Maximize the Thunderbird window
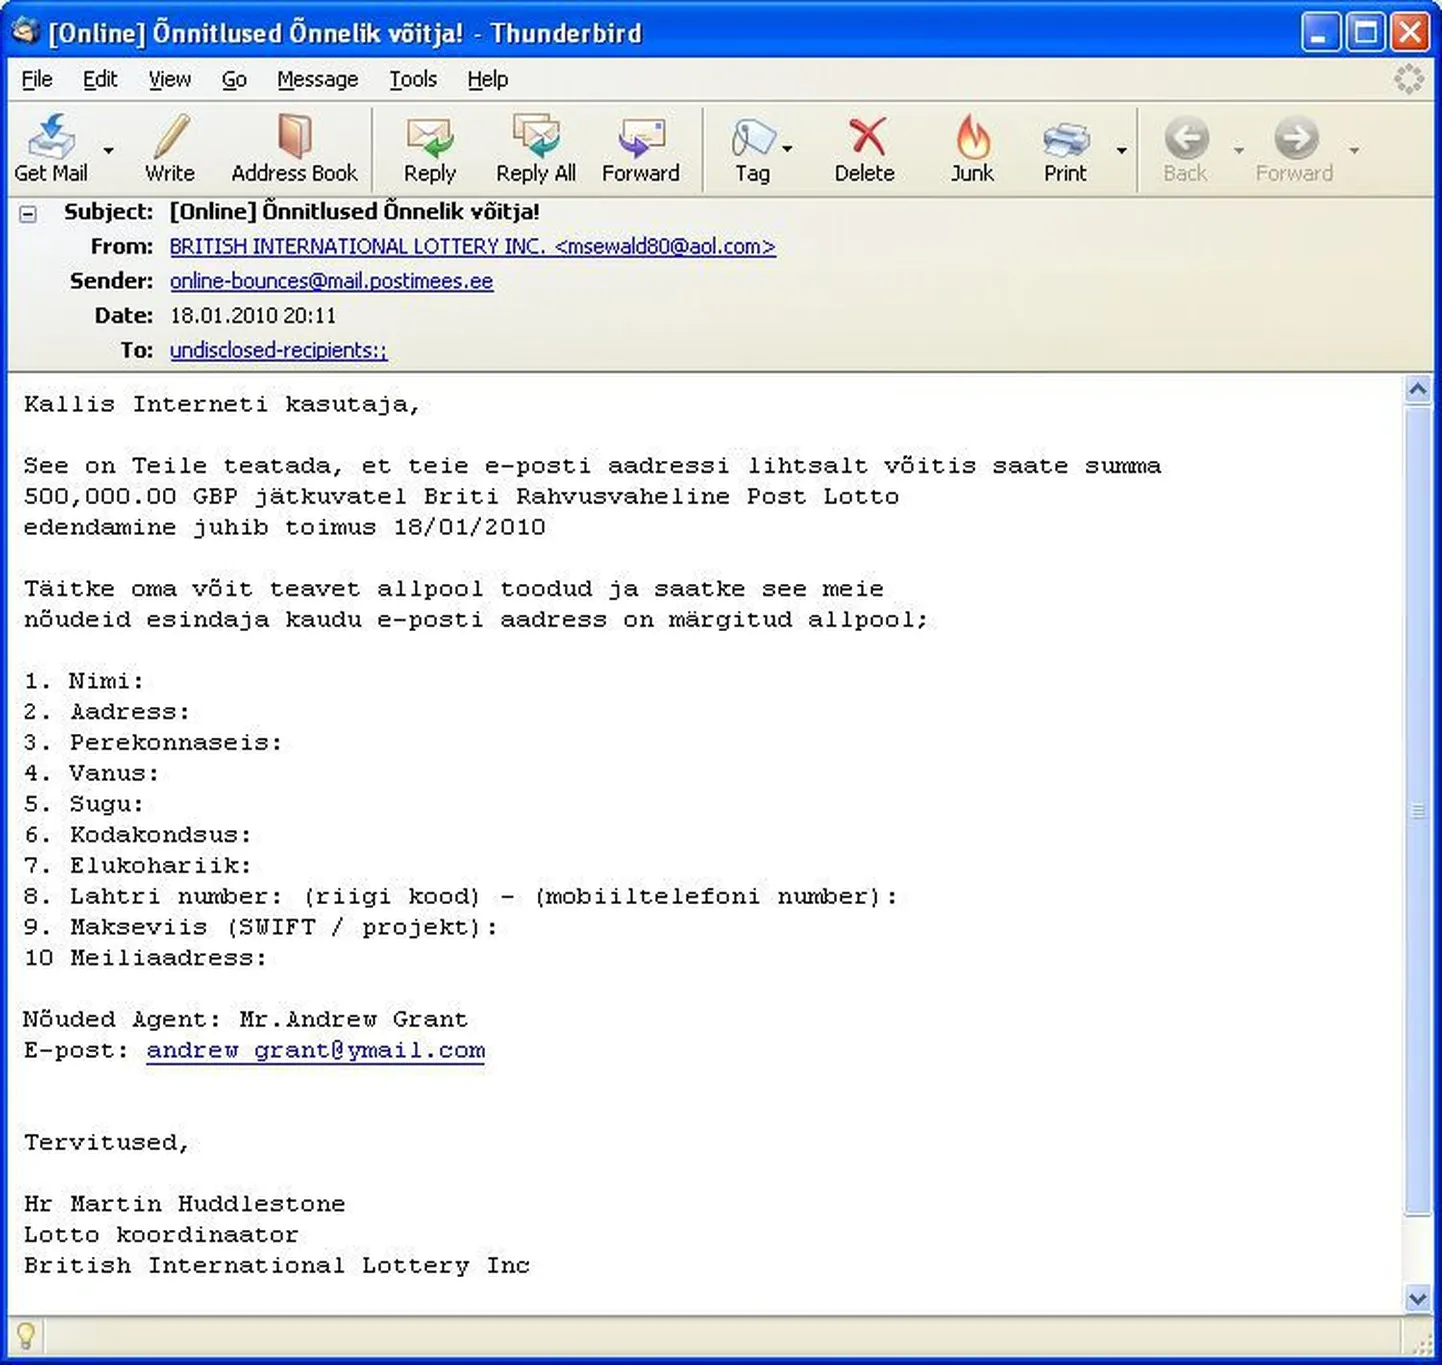This screenshot has height=1365, width=1442. point(1365,32)
